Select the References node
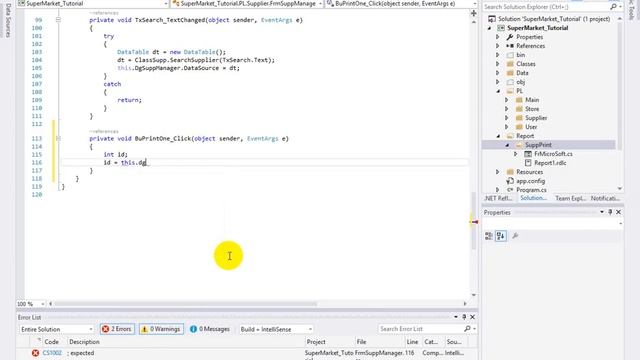 (530, 46)
